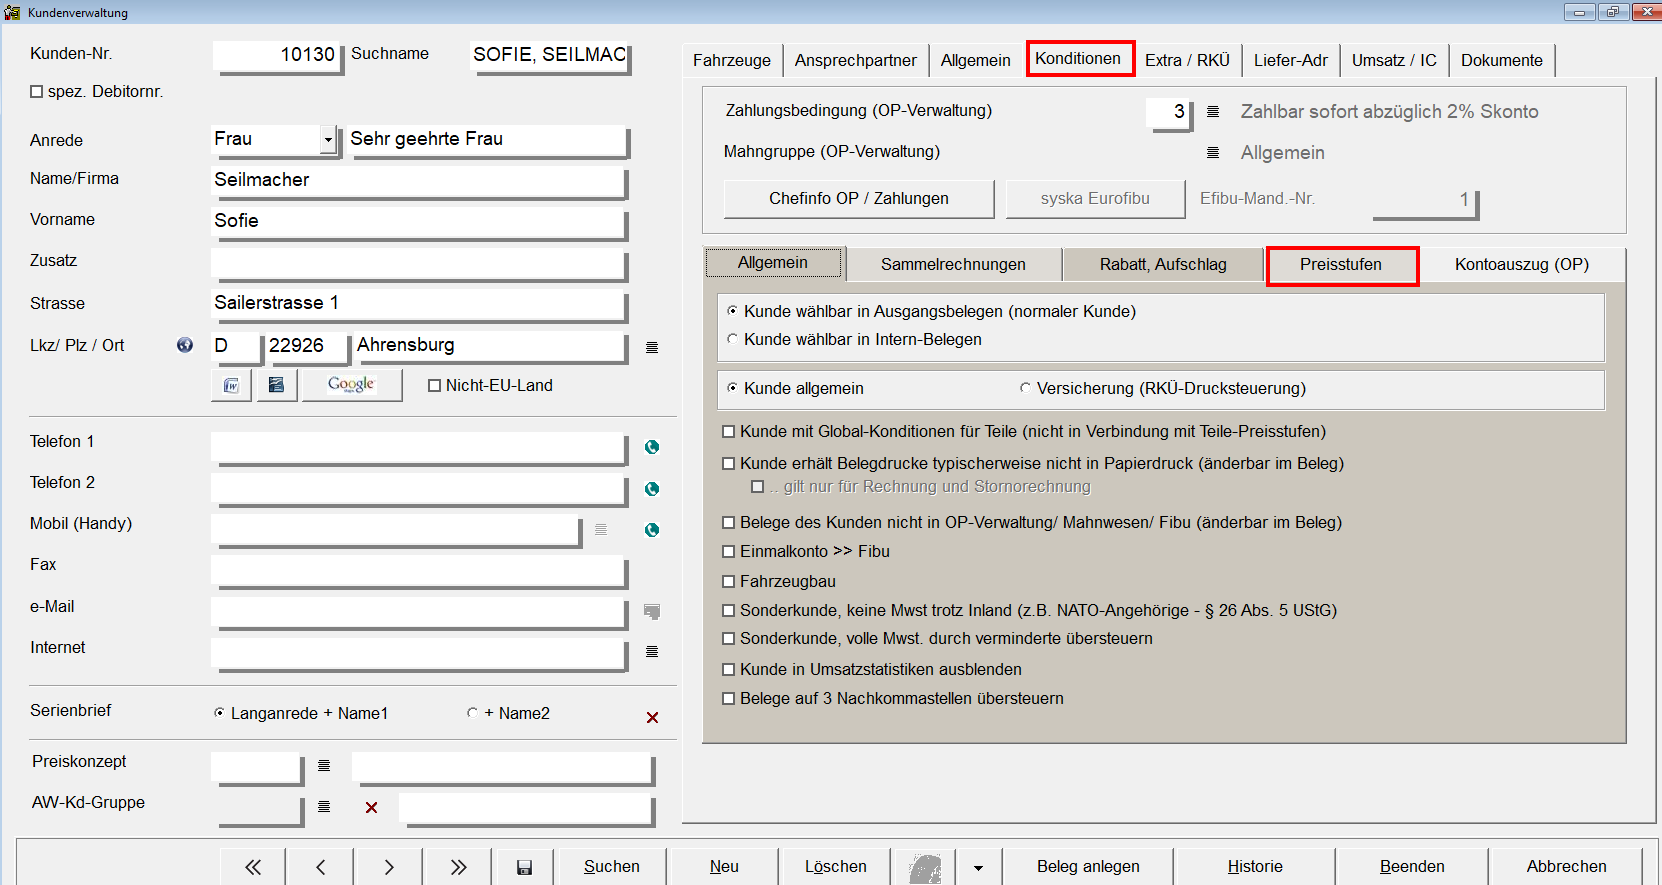Check Belege auf 3 Nachkommastellen übersteuern

729,699
